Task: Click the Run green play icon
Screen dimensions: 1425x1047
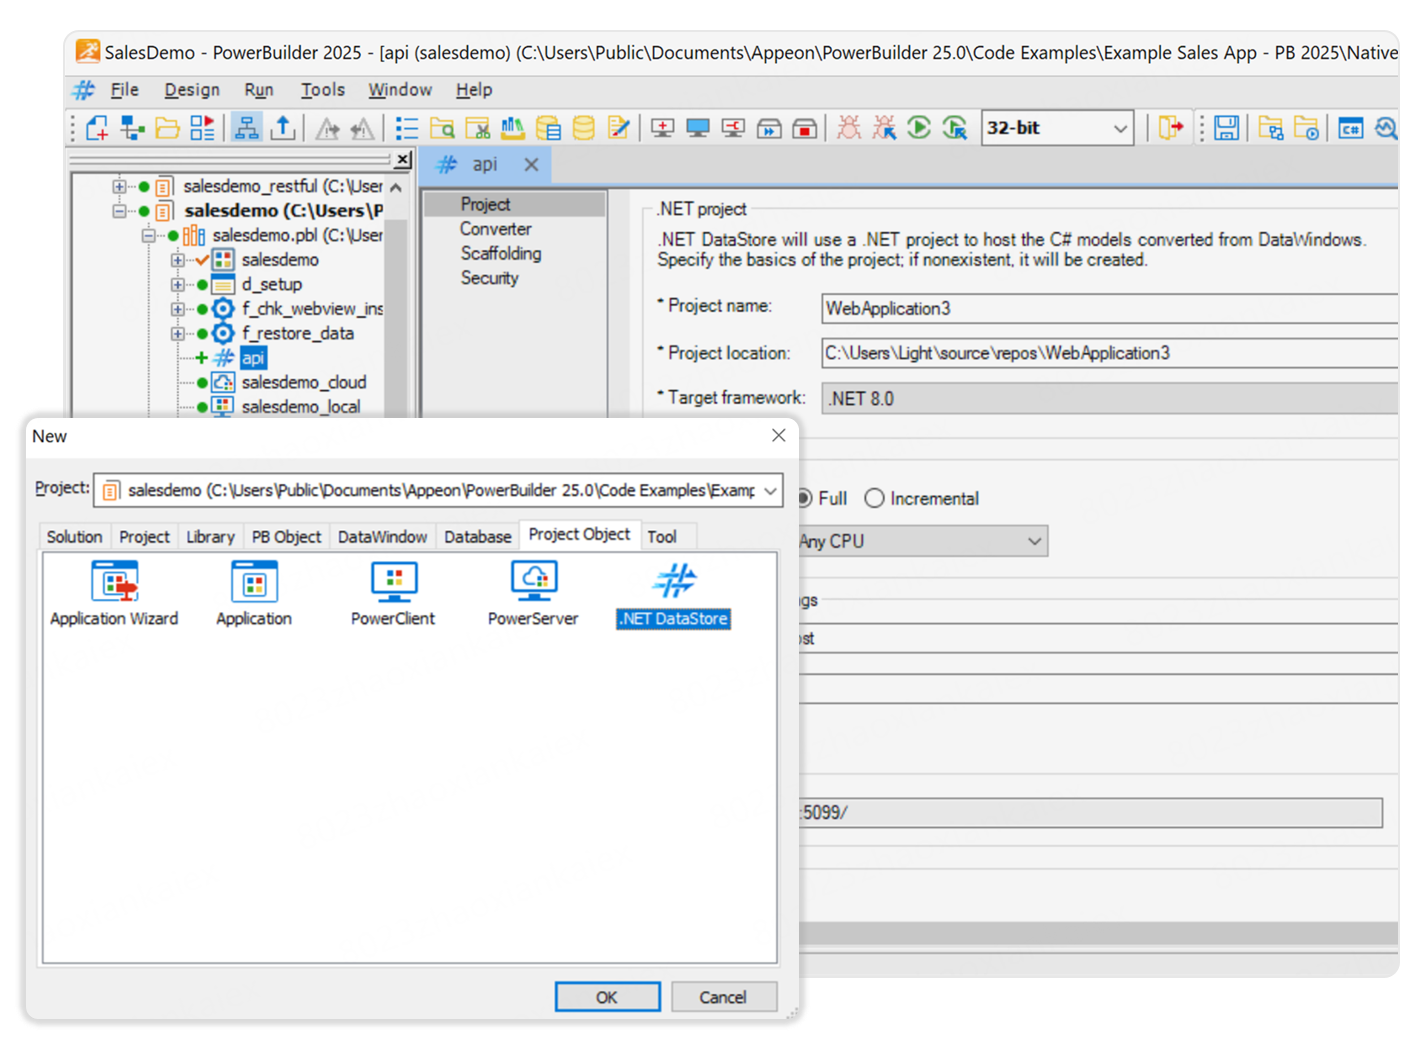Action: tap(918, 128)
